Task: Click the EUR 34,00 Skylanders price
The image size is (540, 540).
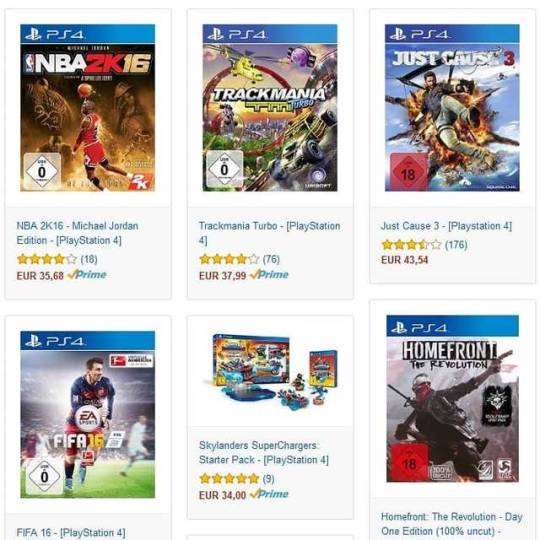Action: [222, 495]
